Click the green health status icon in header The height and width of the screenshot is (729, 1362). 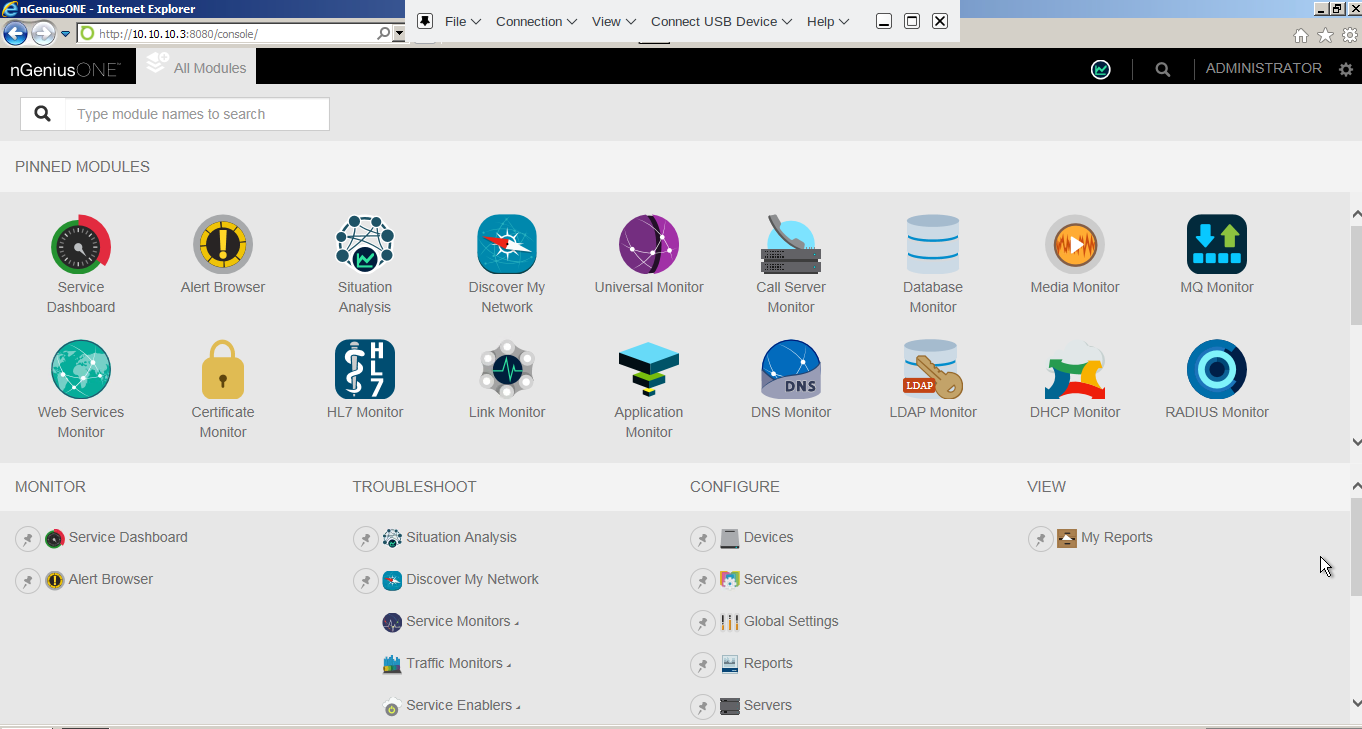1101,69
